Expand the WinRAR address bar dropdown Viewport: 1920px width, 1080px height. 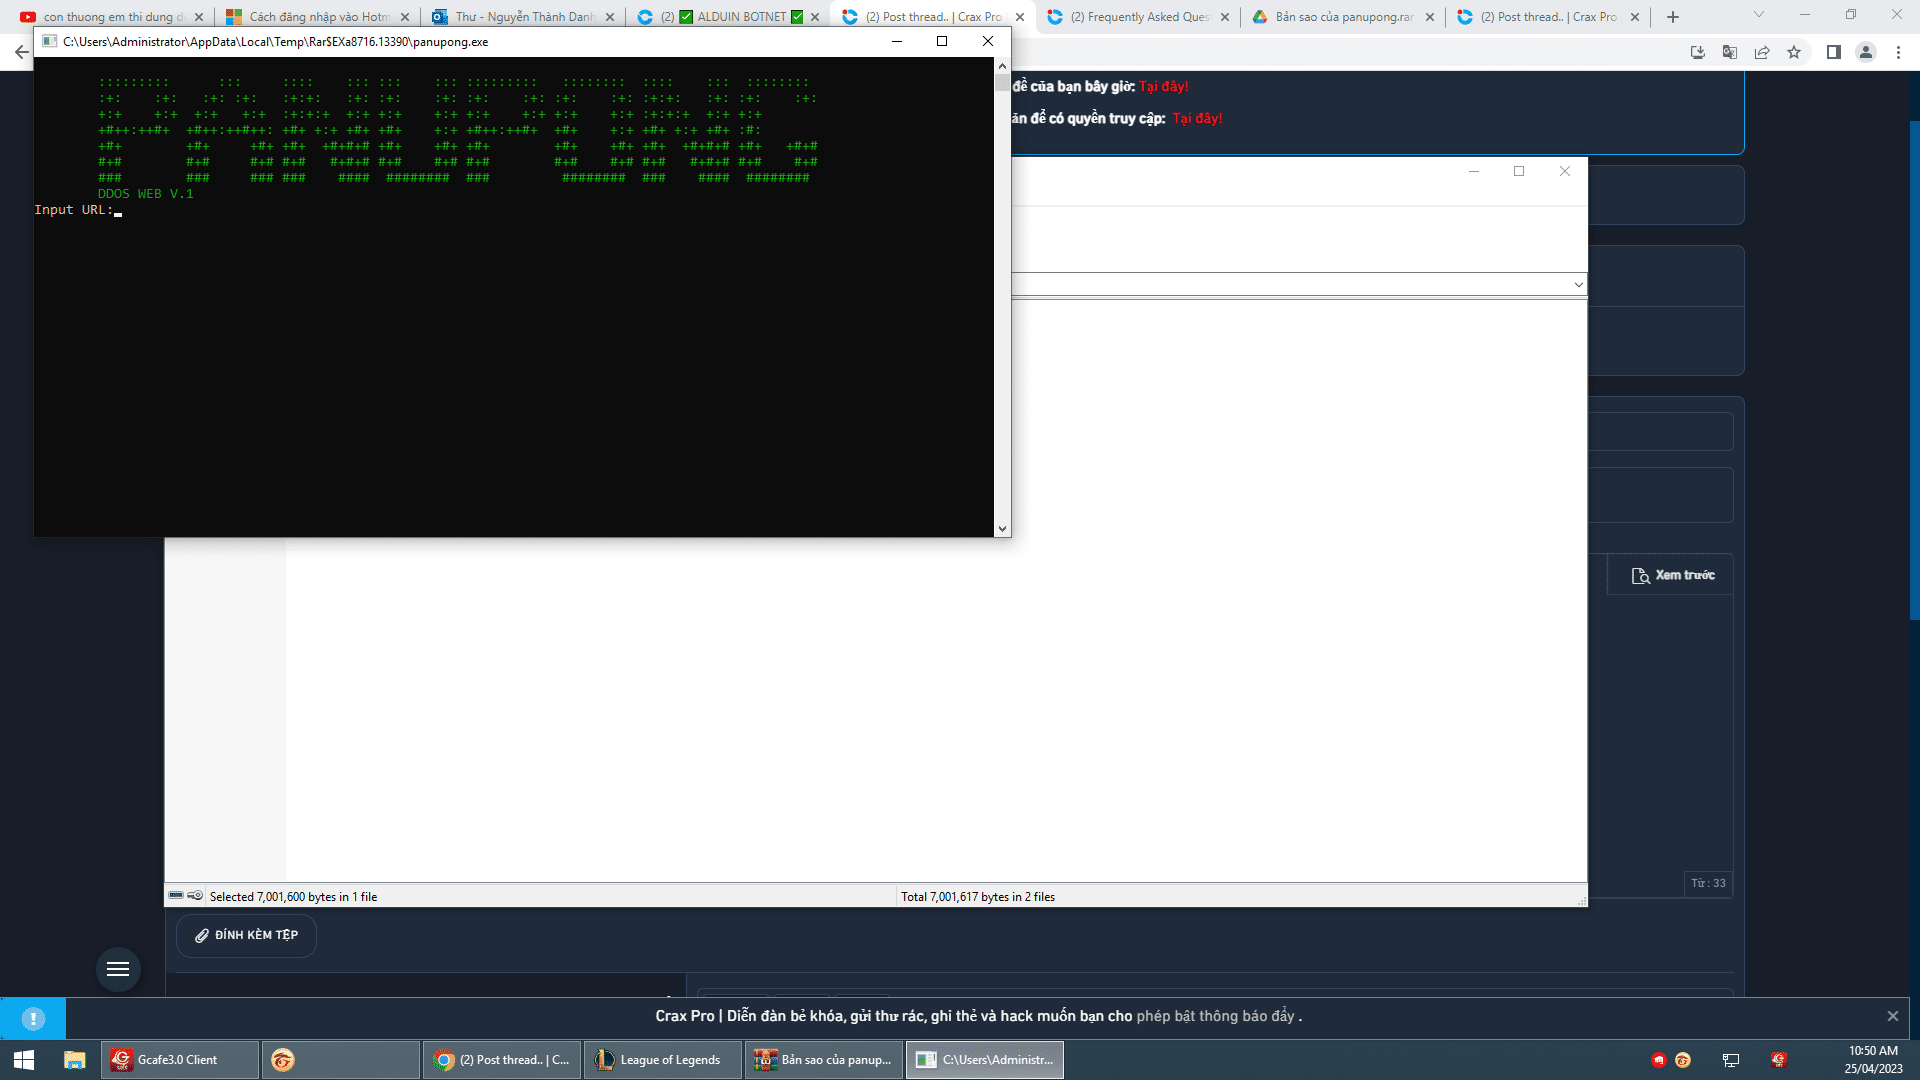click(1578, 285)
